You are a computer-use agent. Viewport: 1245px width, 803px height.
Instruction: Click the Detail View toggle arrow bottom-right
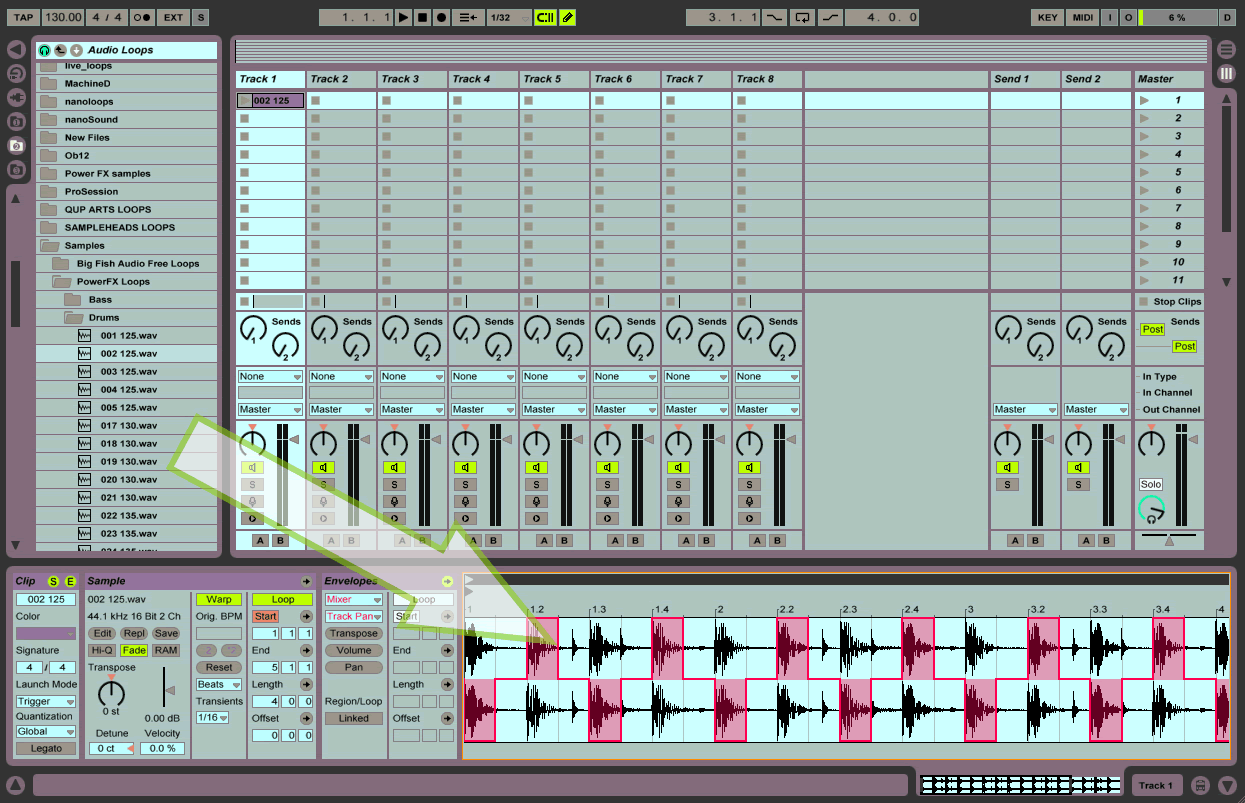[1227, 785]
